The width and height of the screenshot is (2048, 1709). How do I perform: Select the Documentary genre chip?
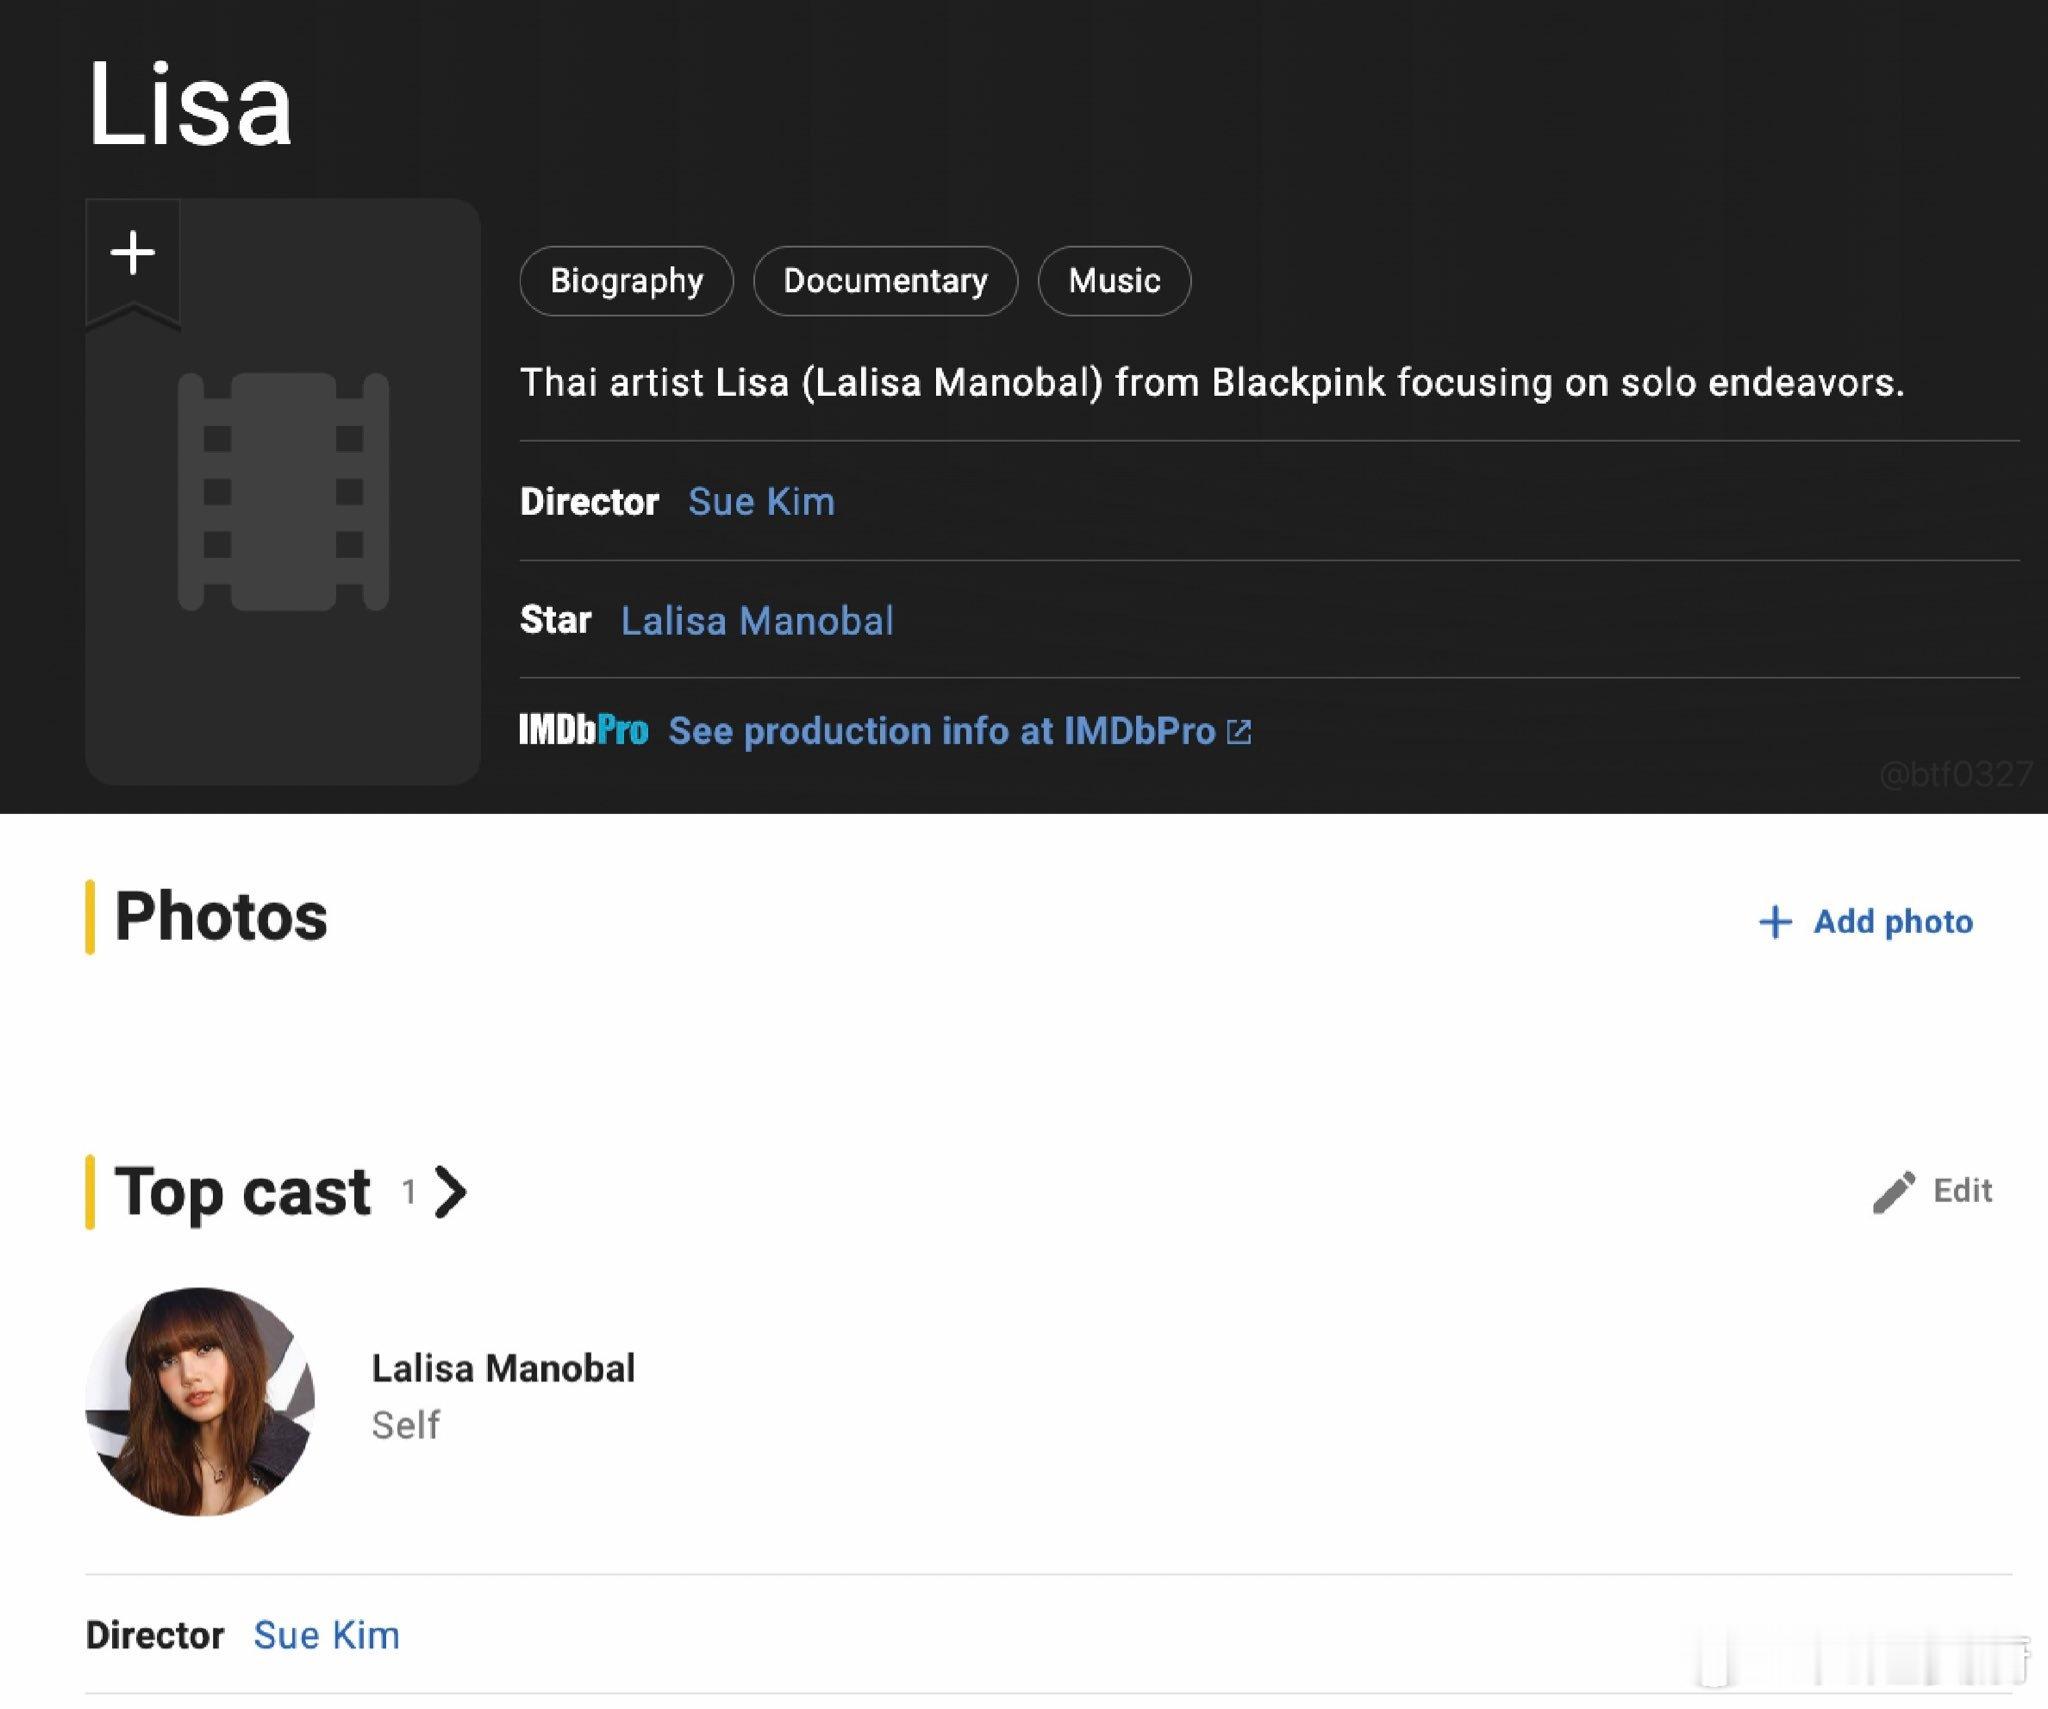pyautogui.click(x=885, y=281)
